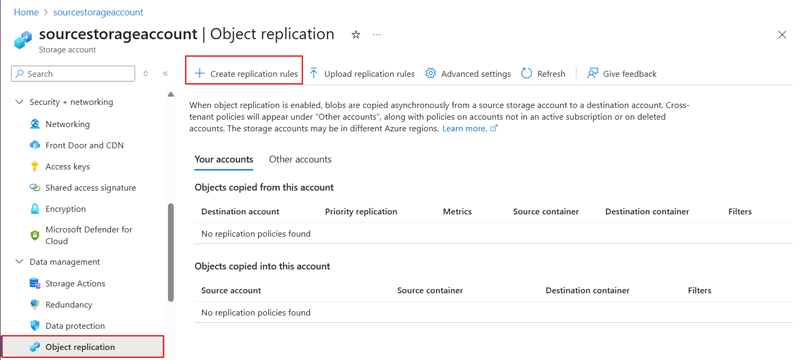Open Redundancy menu item
800x360 pixels.
click(x=69, y=304)
